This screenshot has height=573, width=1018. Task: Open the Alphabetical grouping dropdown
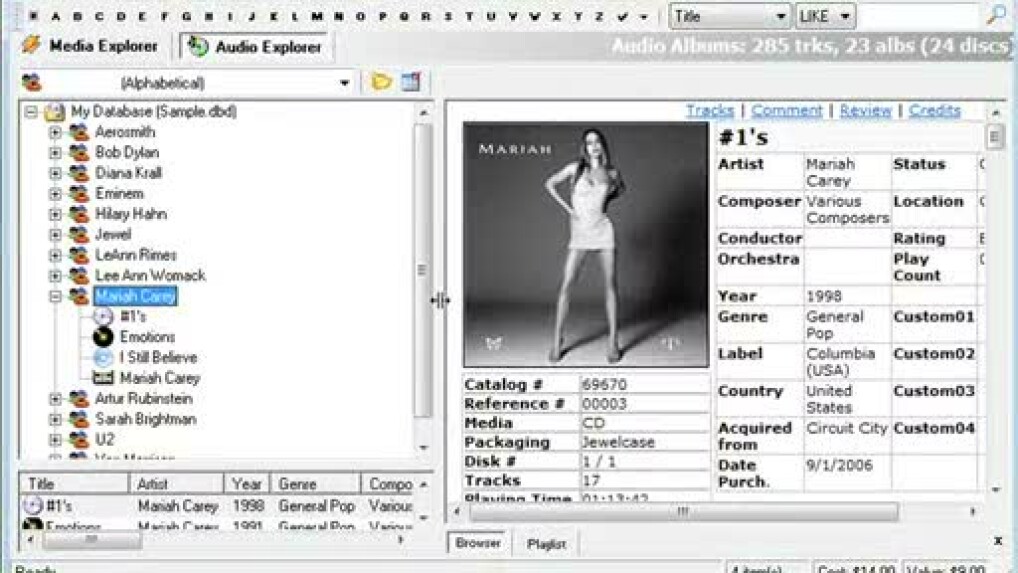[344, 83]
